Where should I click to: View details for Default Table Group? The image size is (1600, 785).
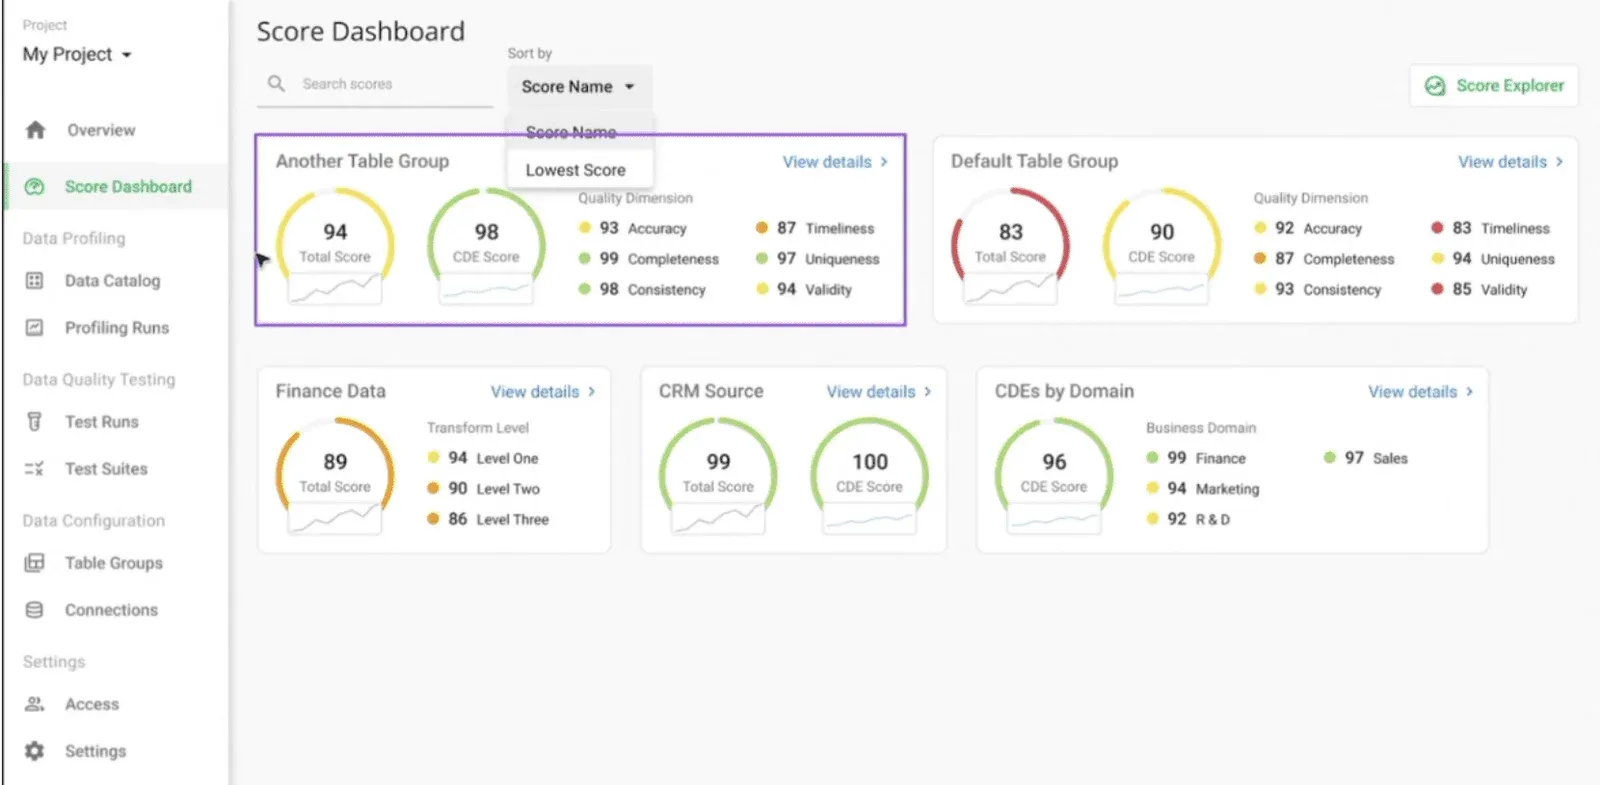1509,162
